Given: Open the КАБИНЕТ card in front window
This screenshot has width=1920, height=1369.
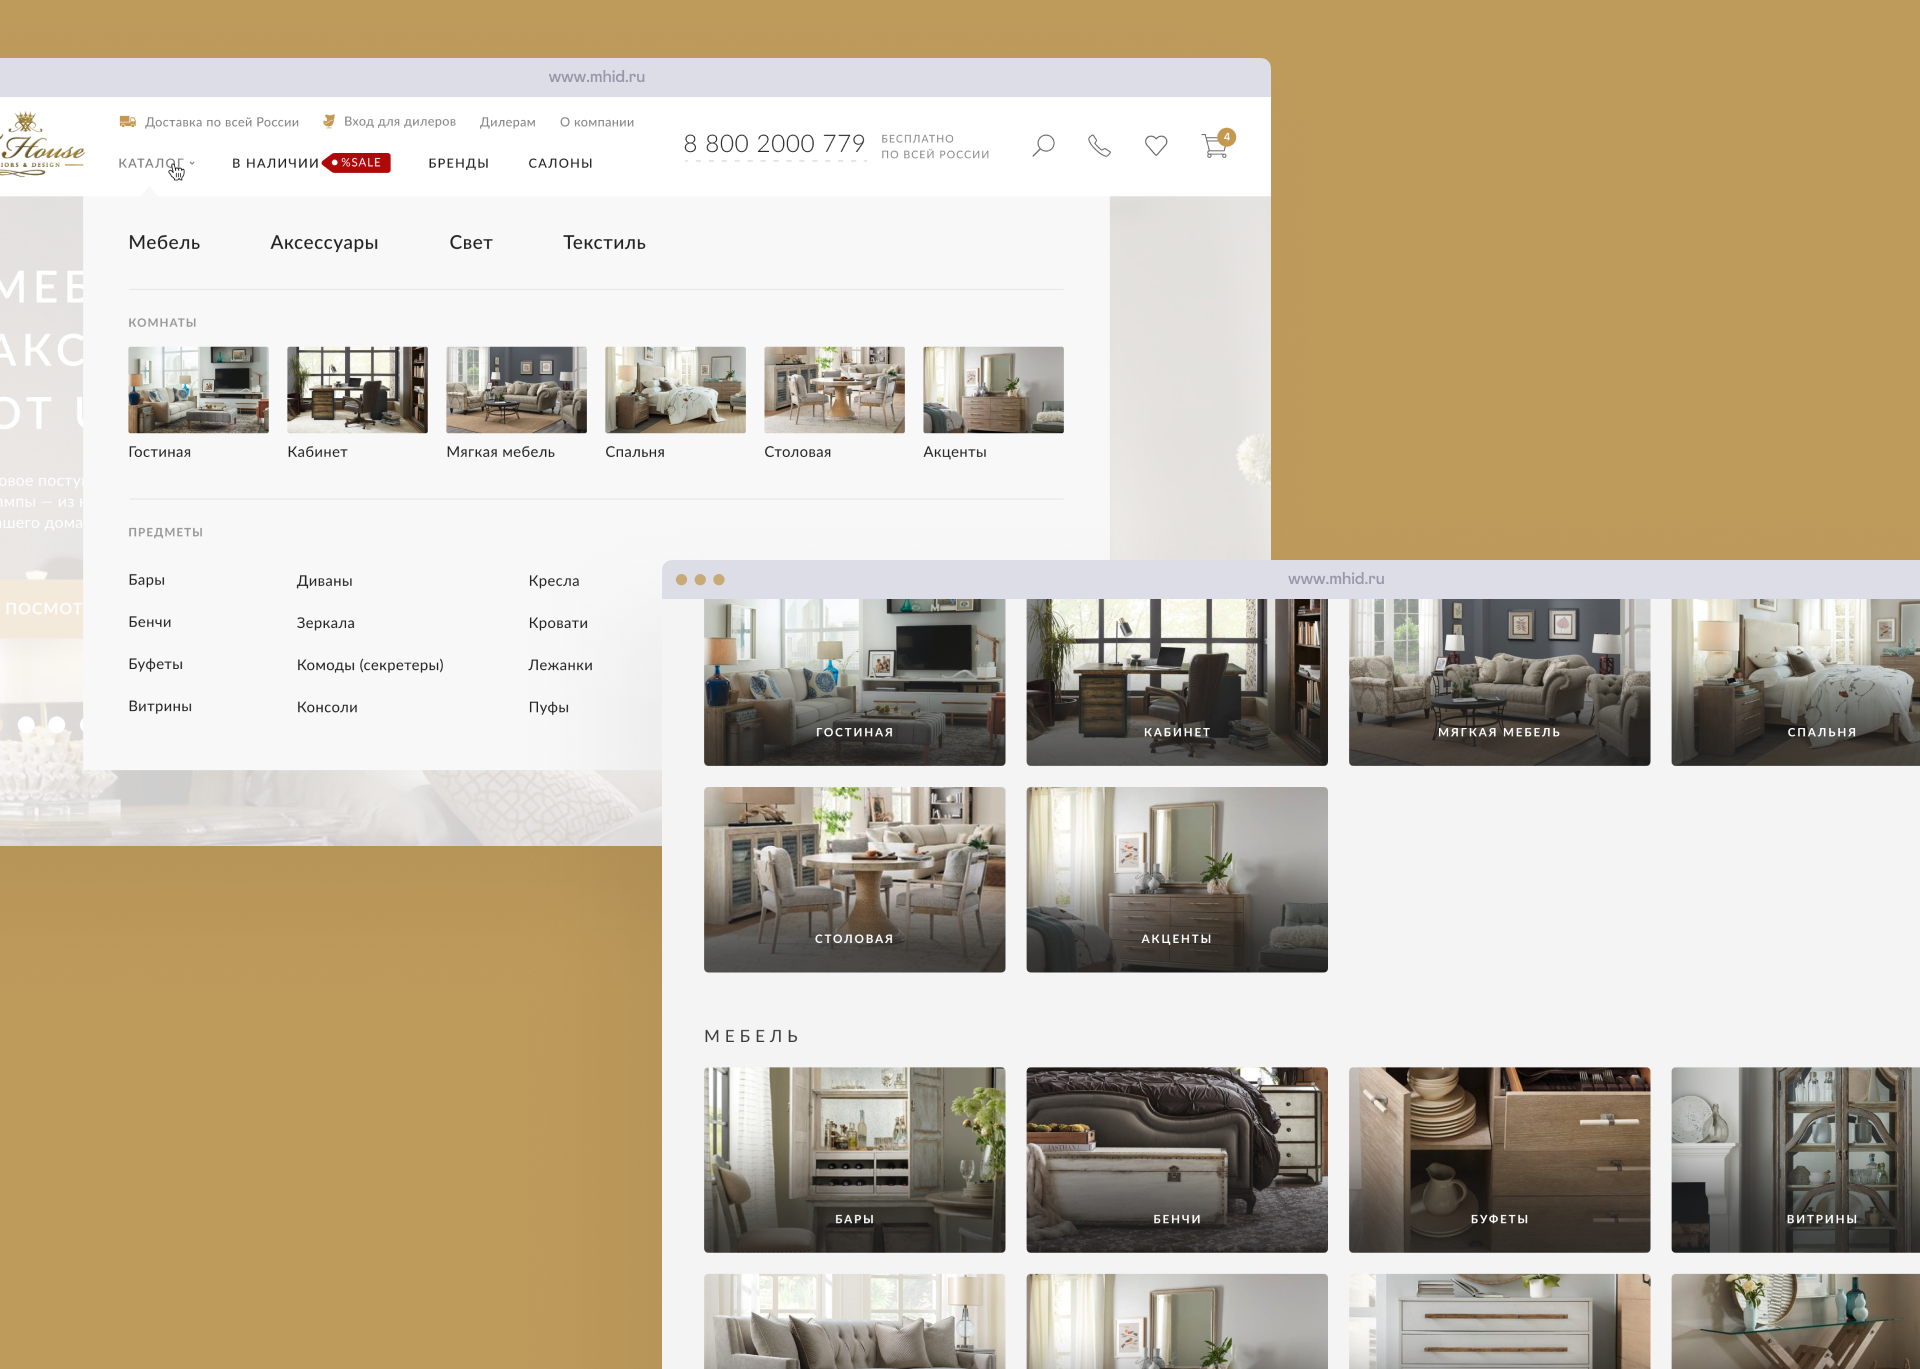Looking at the screenshot, I should pyautogui.click(x=1177, y=683).
